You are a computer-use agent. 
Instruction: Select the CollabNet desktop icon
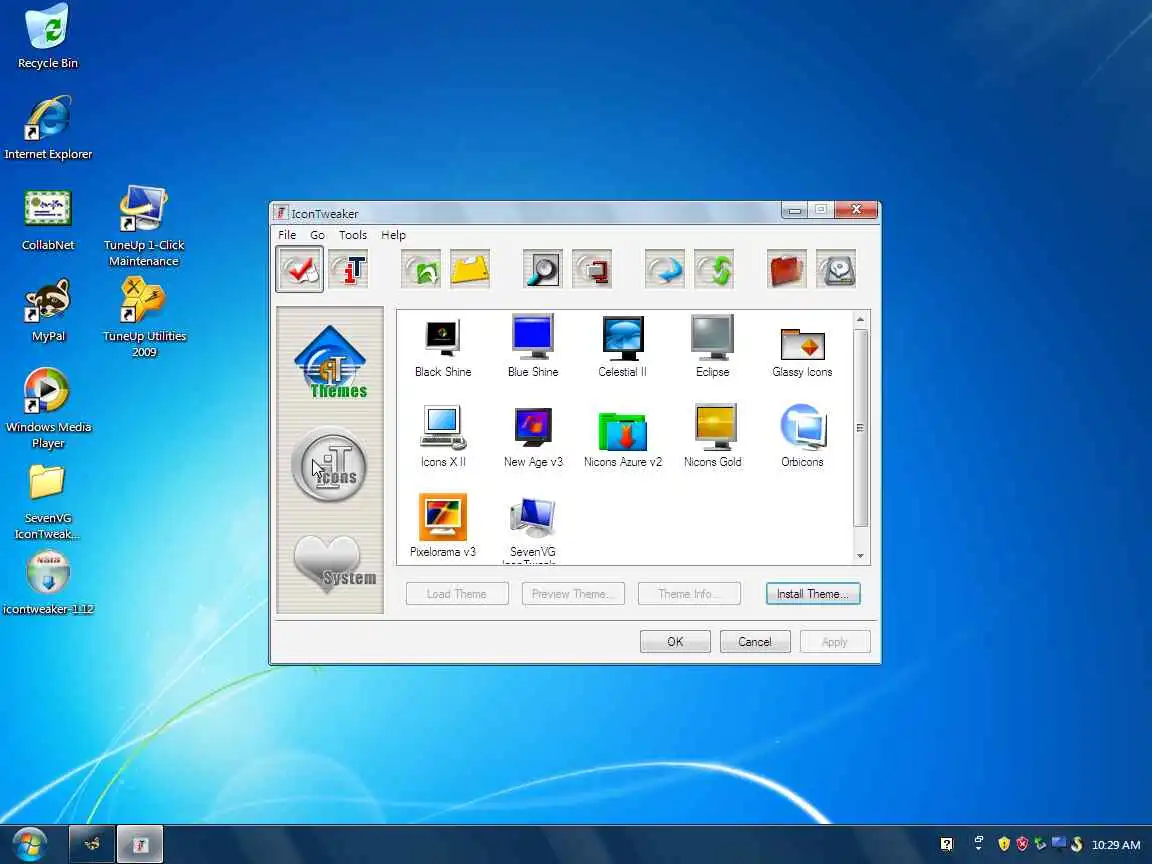tap(48, 219)
